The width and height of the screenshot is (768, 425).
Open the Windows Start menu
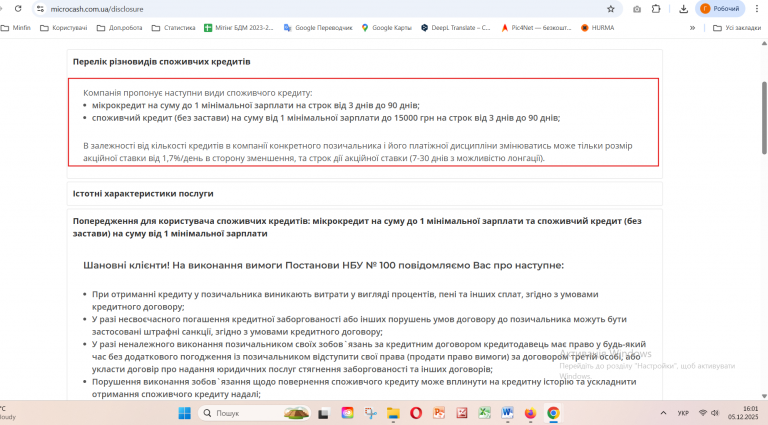[185, 413]
